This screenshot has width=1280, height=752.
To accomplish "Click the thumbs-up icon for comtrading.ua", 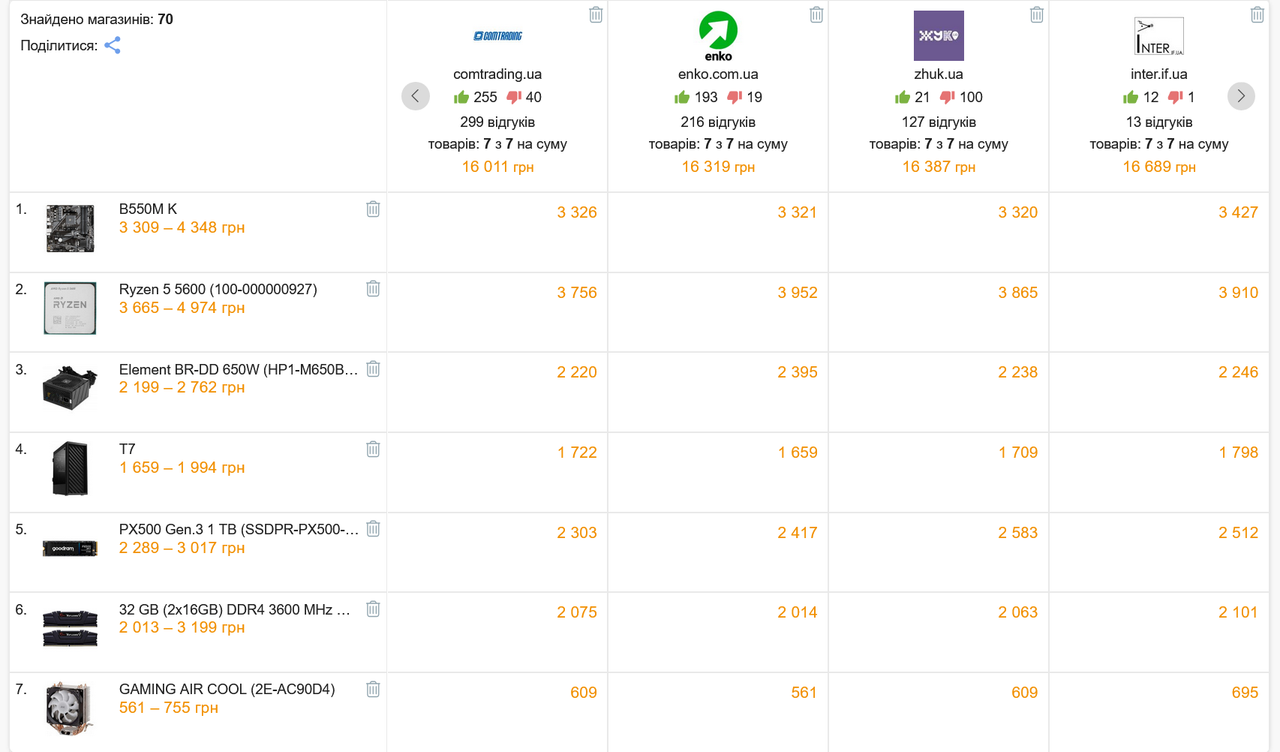I will [x=461, y=97].
